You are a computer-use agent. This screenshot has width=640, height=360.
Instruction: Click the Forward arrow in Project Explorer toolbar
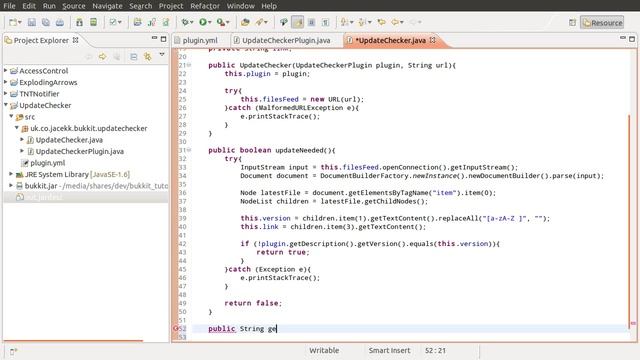102,56
